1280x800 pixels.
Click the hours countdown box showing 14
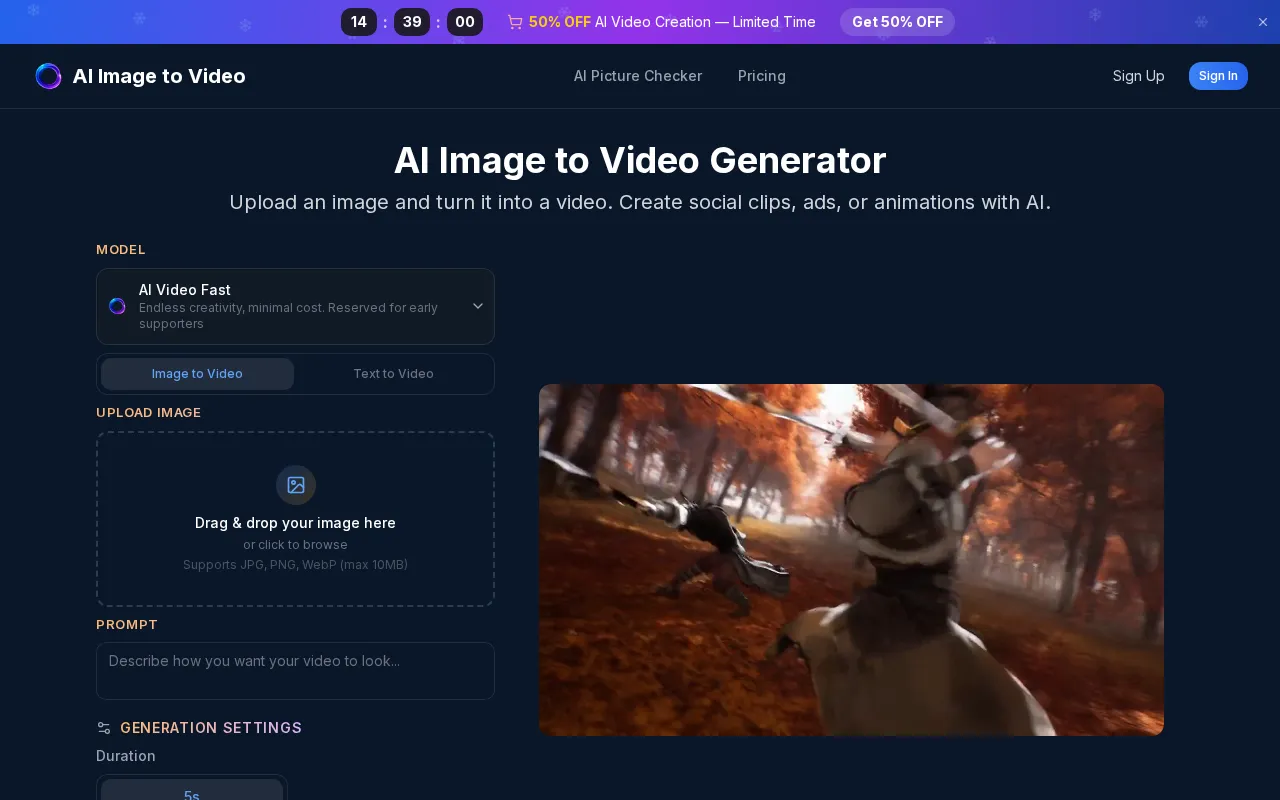[359, 22]
